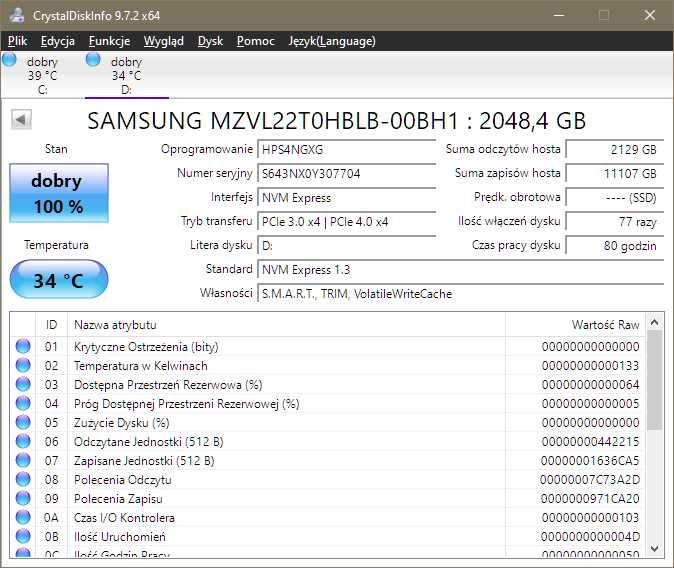The image size is (674, 568).
Task: Select the C: drive tab at 39 °C
Action: 42,75
